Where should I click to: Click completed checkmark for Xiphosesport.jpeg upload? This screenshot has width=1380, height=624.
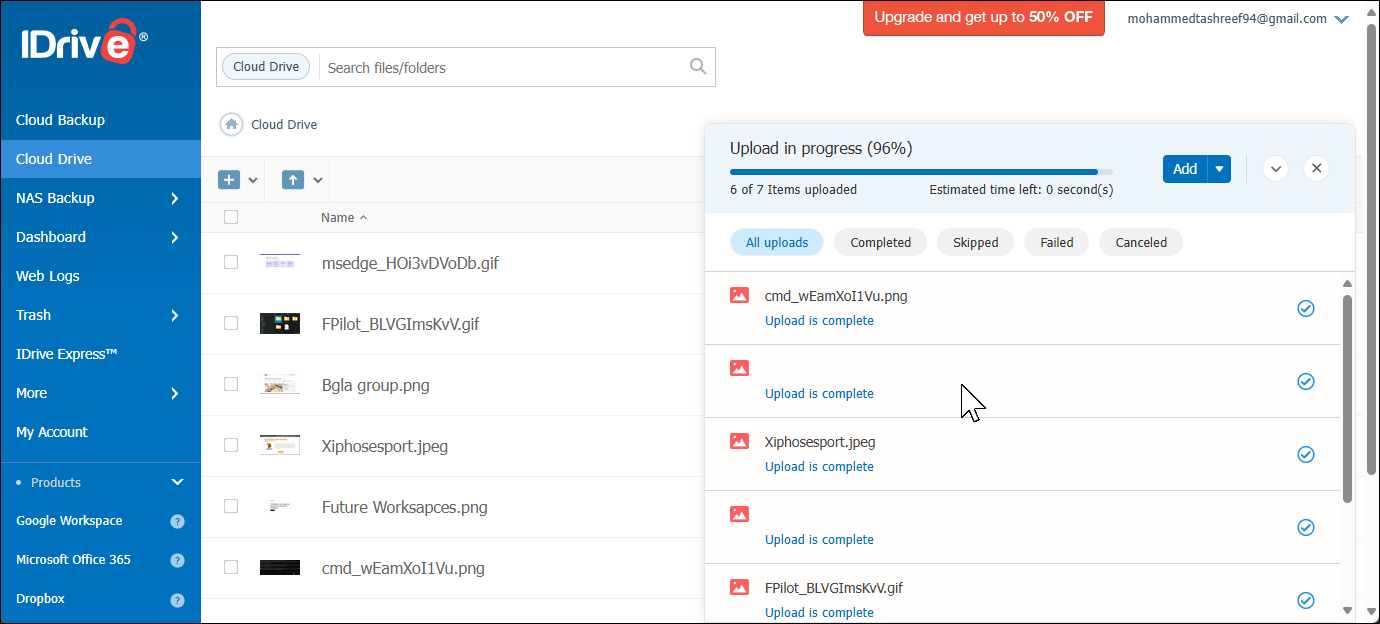1305,454
